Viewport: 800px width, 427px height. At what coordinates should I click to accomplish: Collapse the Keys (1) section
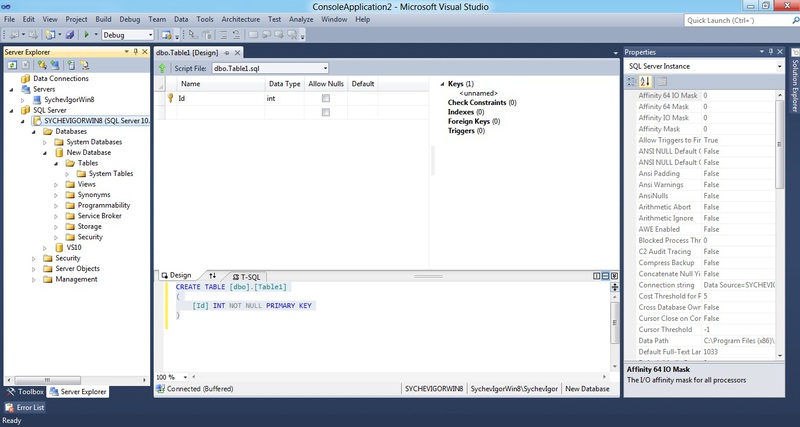pos(442,84)
